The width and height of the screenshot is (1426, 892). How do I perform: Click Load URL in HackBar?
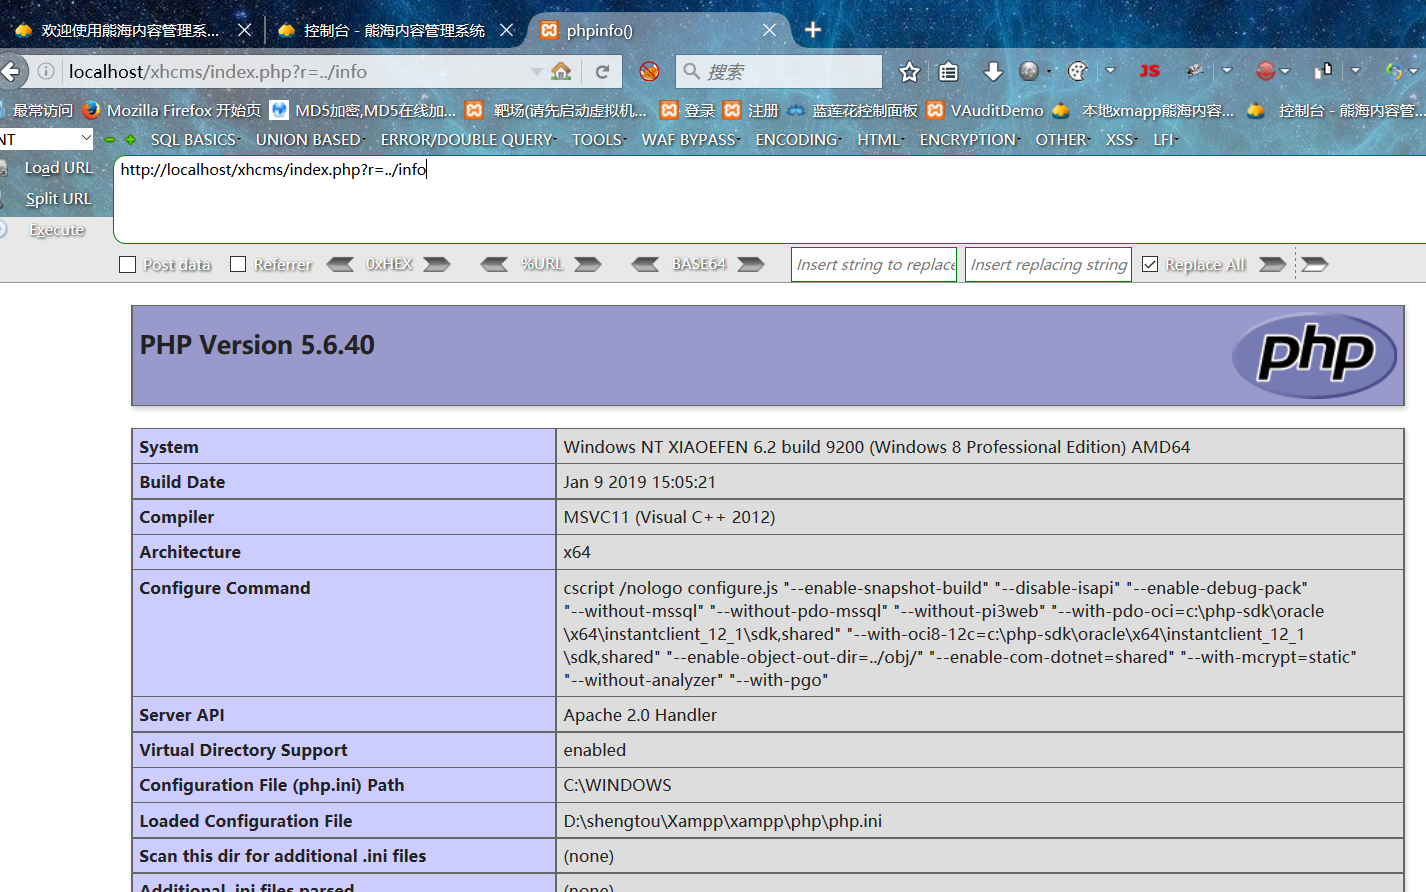pyautogui.click(x=58, y=168)
